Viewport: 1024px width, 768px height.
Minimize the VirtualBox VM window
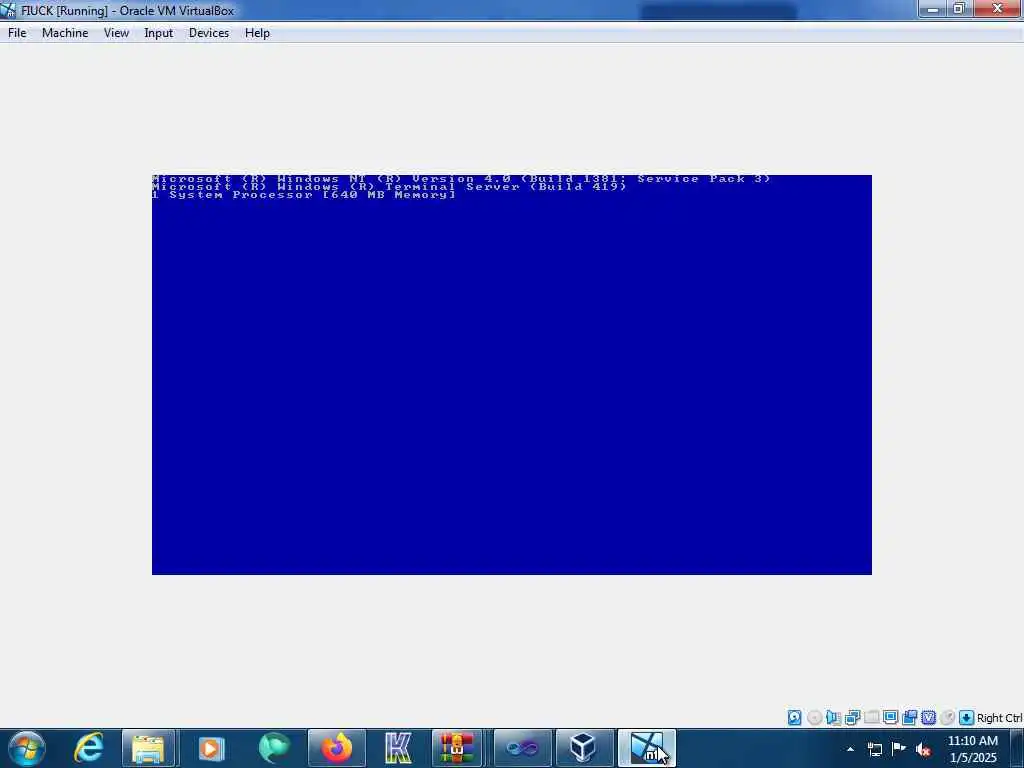tap(932, 9)
